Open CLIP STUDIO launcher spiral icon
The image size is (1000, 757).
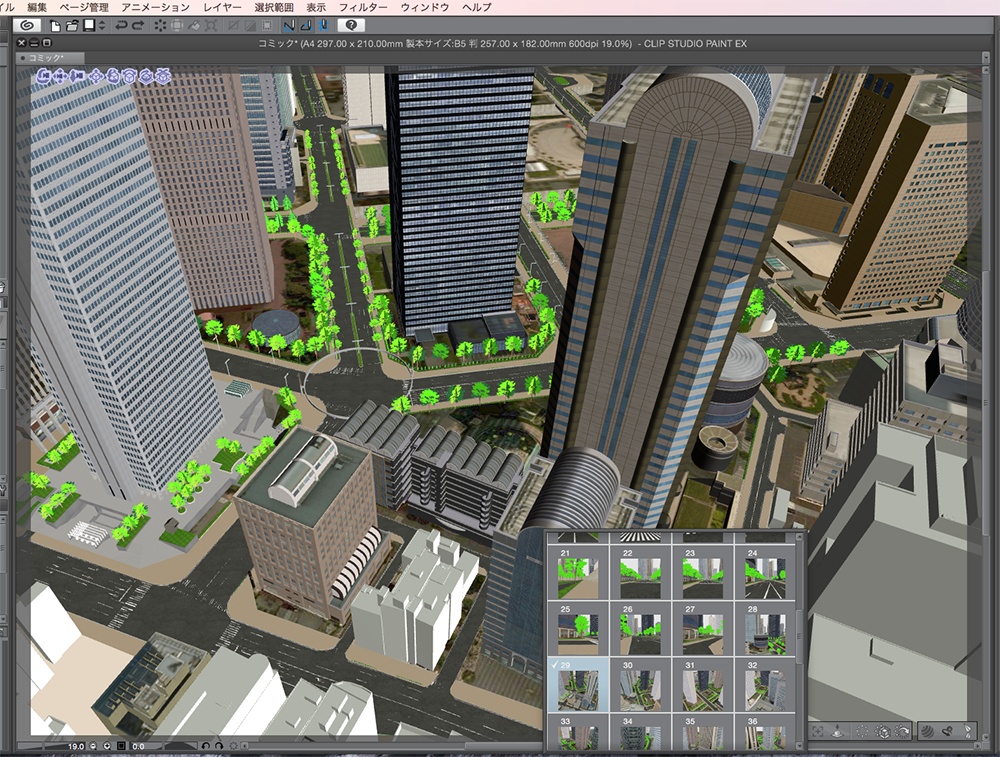[x=27, y=26]
